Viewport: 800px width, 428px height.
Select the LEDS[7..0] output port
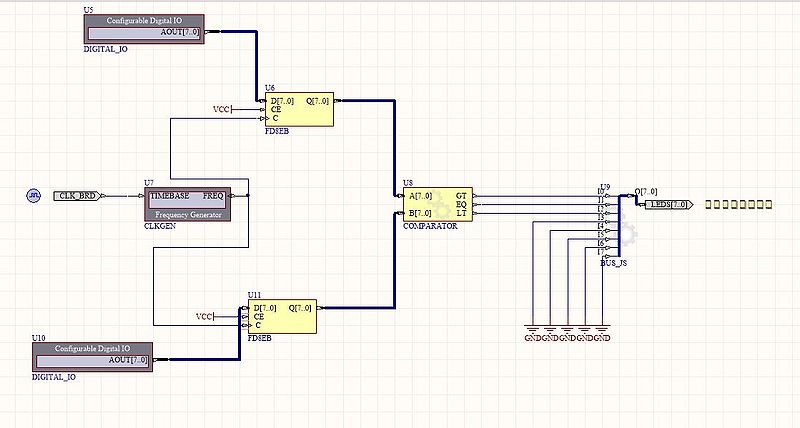pos(668,204)
